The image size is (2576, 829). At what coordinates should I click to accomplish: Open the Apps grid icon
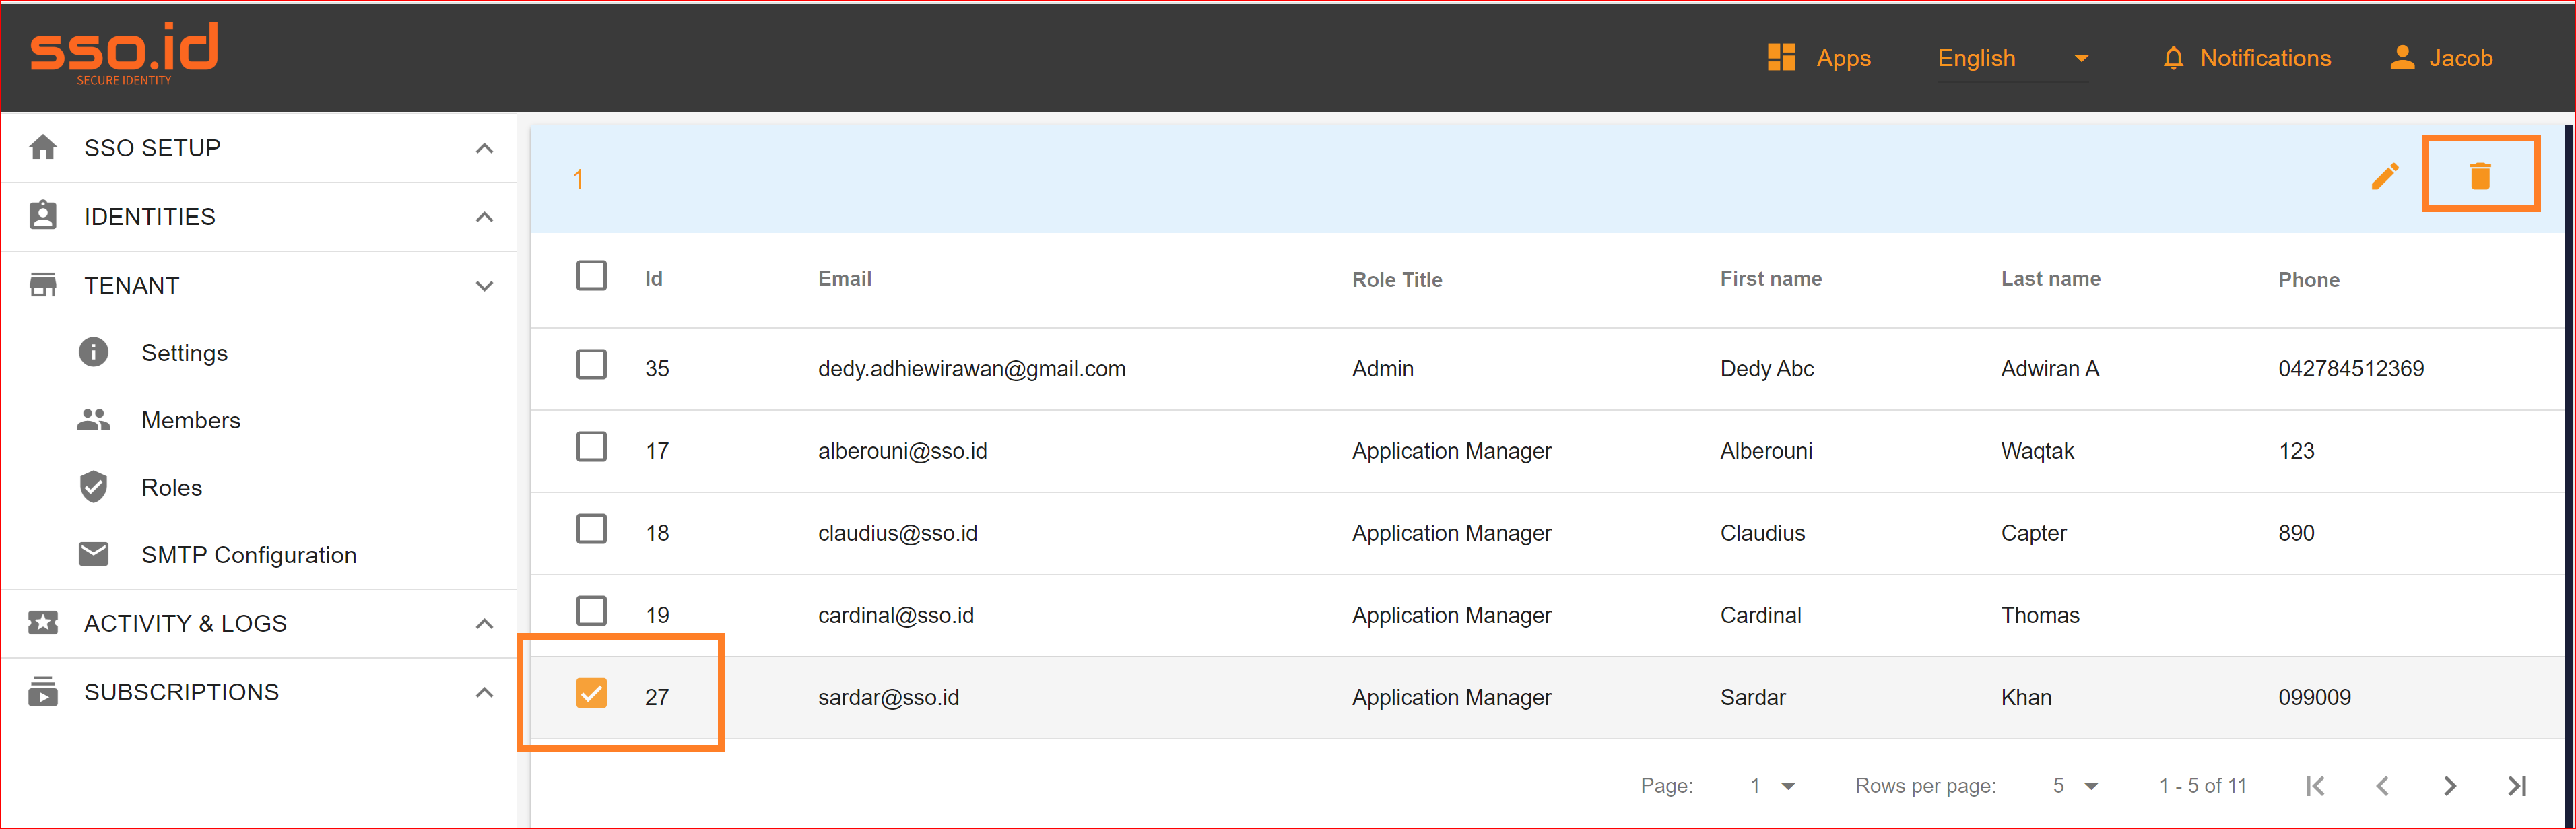1781,58
